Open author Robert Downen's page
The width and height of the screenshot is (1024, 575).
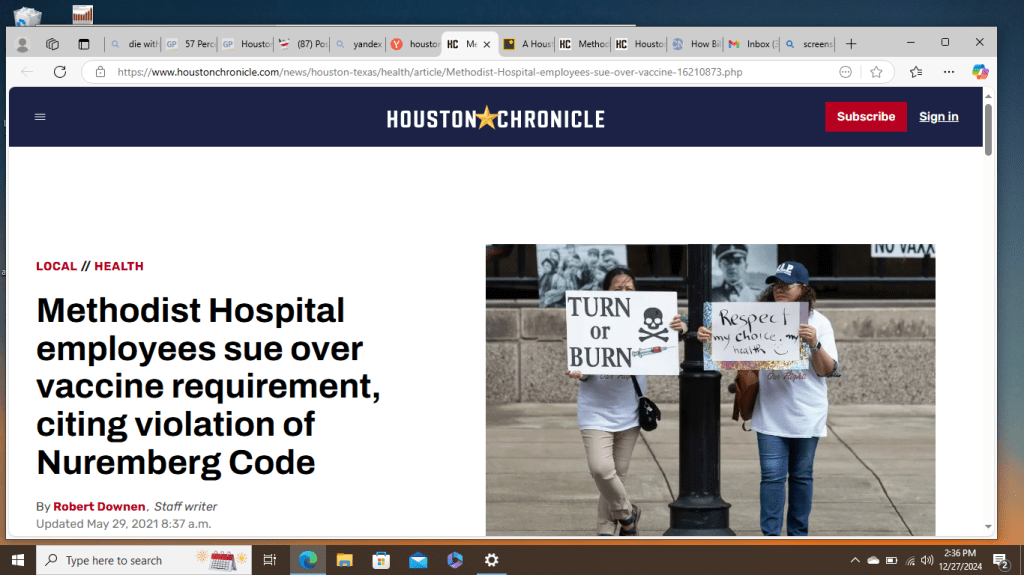(99, 506)
